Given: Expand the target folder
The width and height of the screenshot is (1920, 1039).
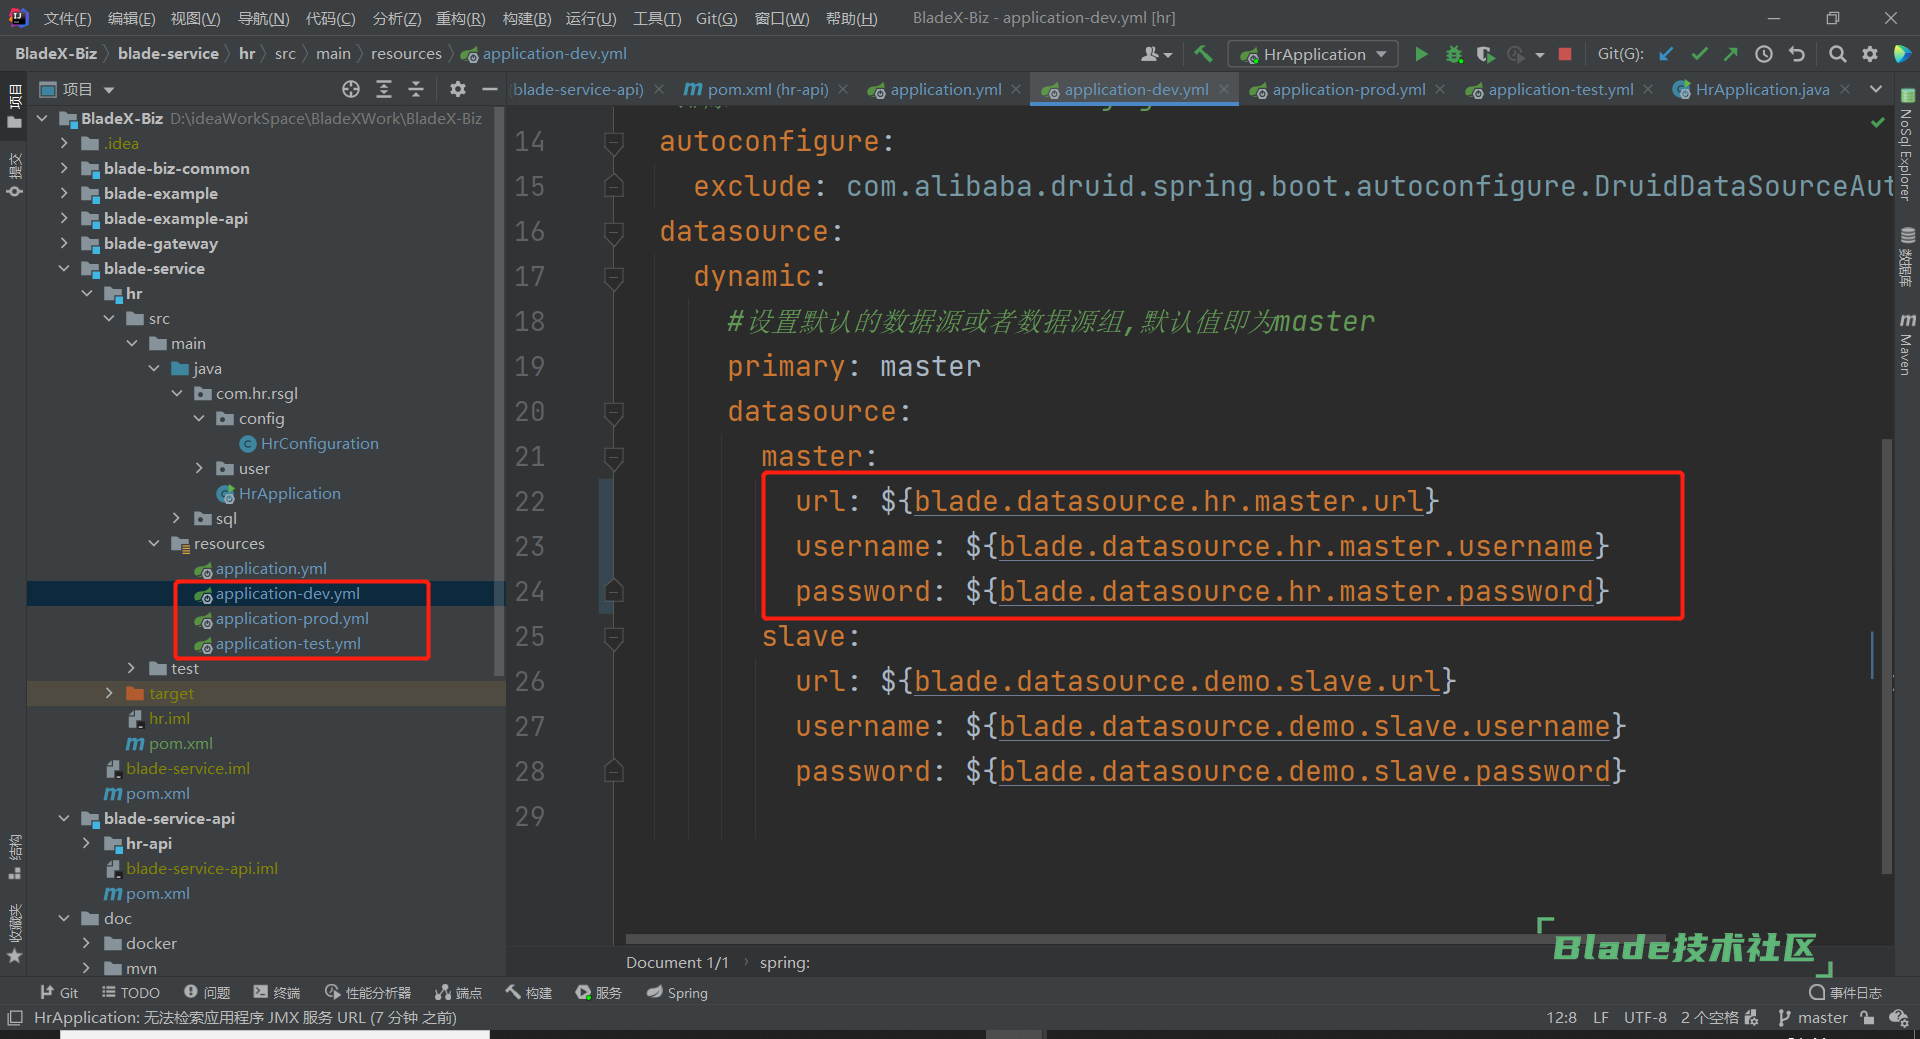Looking at the screenshot, I should pos(109,693).
